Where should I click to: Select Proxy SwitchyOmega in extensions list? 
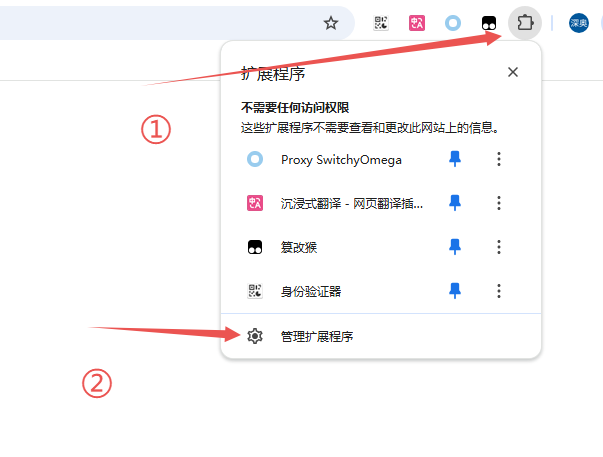[340, 159]
